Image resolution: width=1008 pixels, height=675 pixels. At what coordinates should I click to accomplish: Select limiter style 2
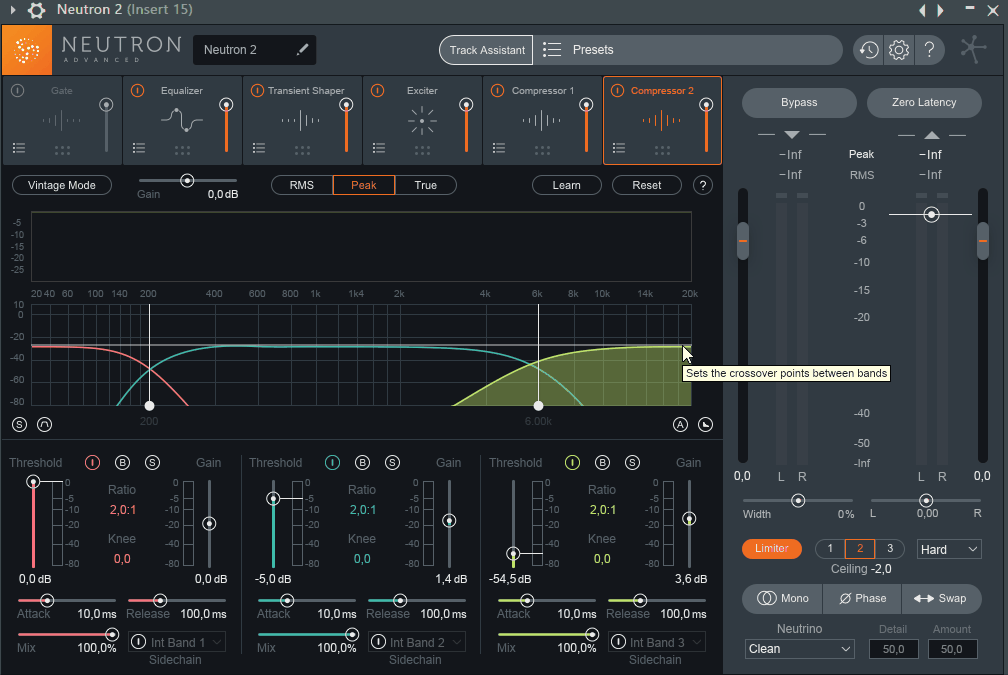860,548
